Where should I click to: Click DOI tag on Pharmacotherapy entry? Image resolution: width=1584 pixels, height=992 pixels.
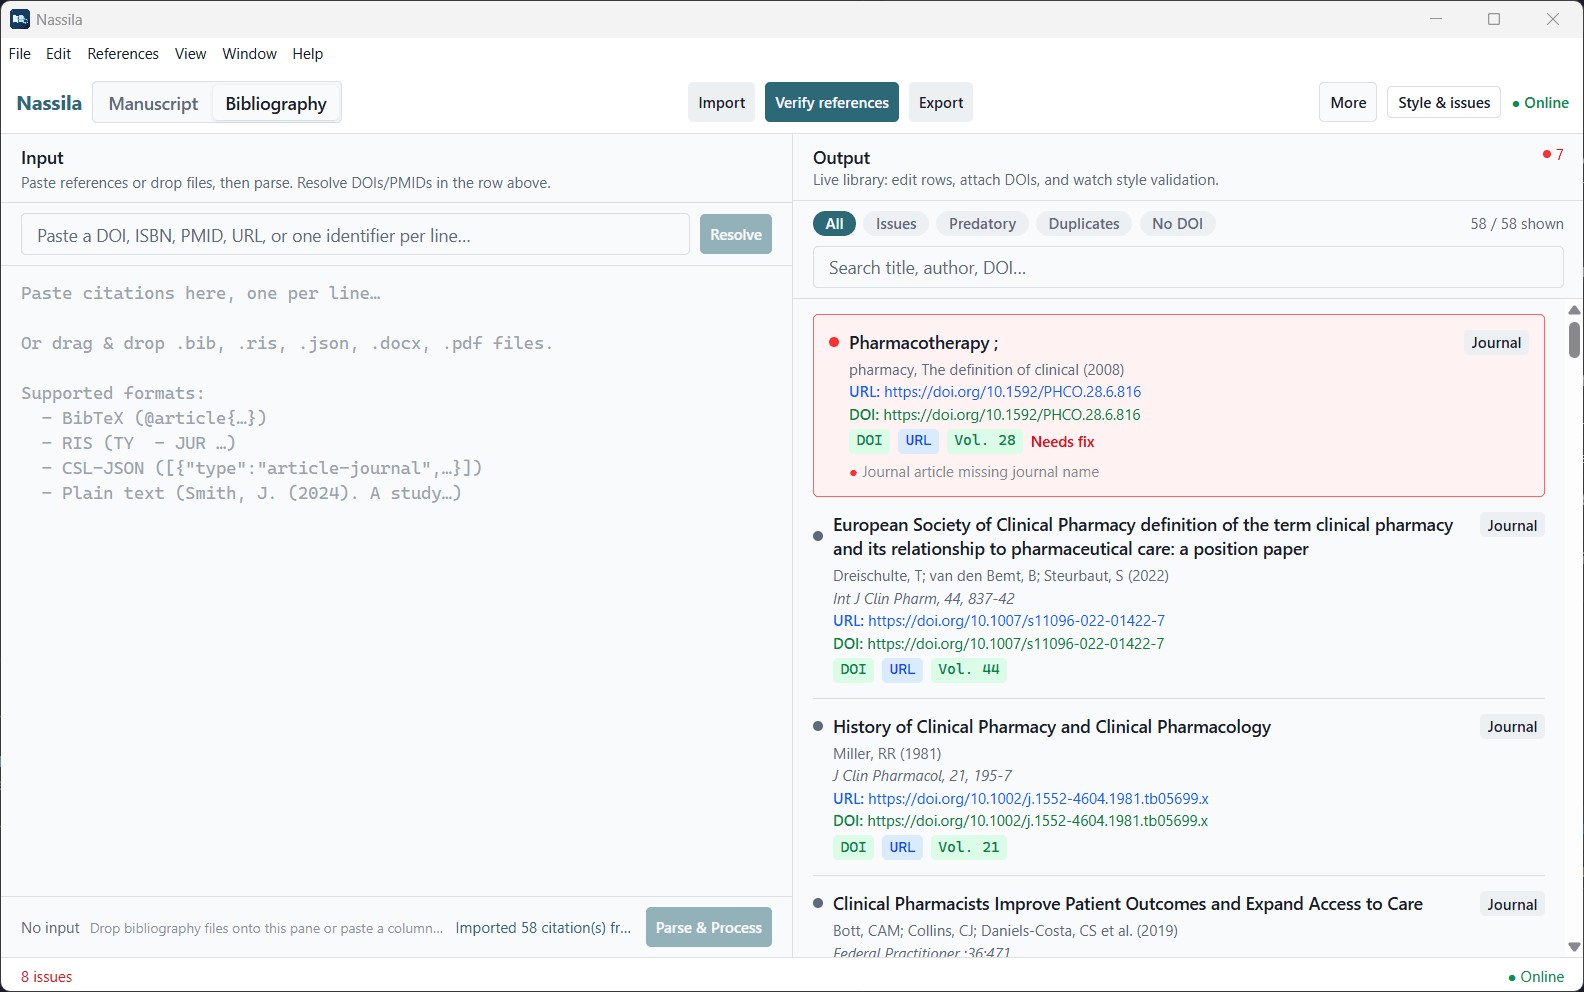869,441
